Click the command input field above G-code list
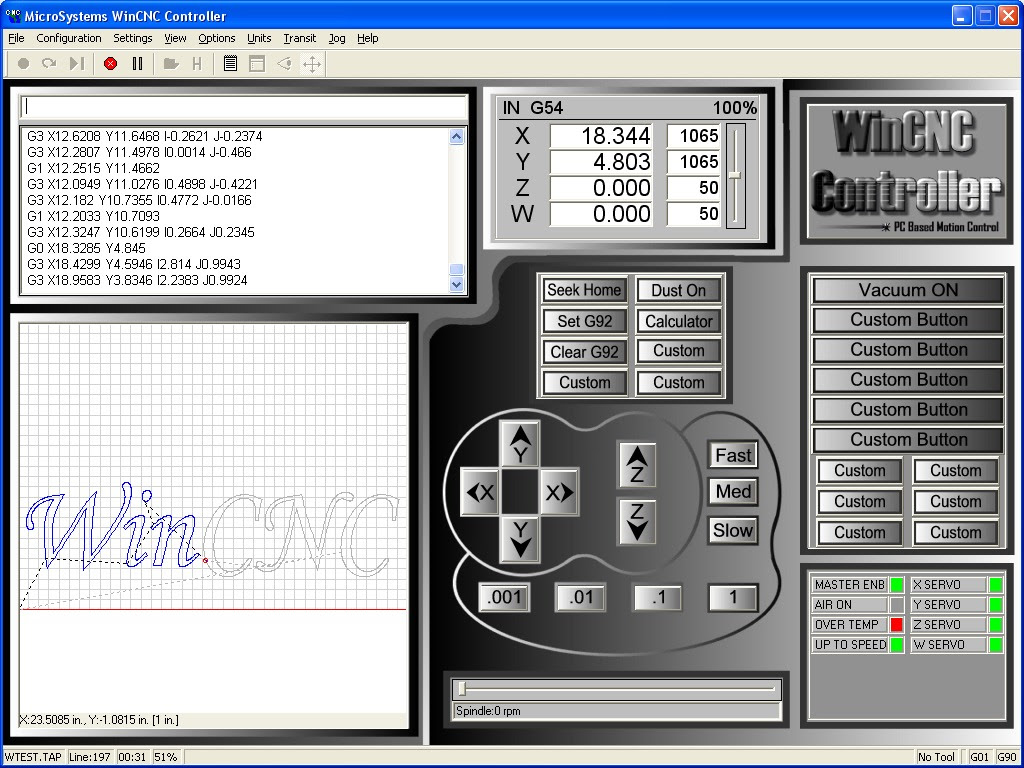 [x=244, y=106]
